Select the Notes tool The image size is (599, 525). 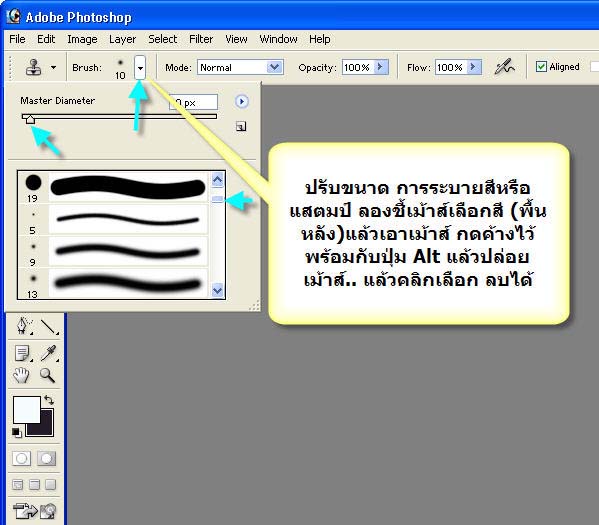coord(22,353)
